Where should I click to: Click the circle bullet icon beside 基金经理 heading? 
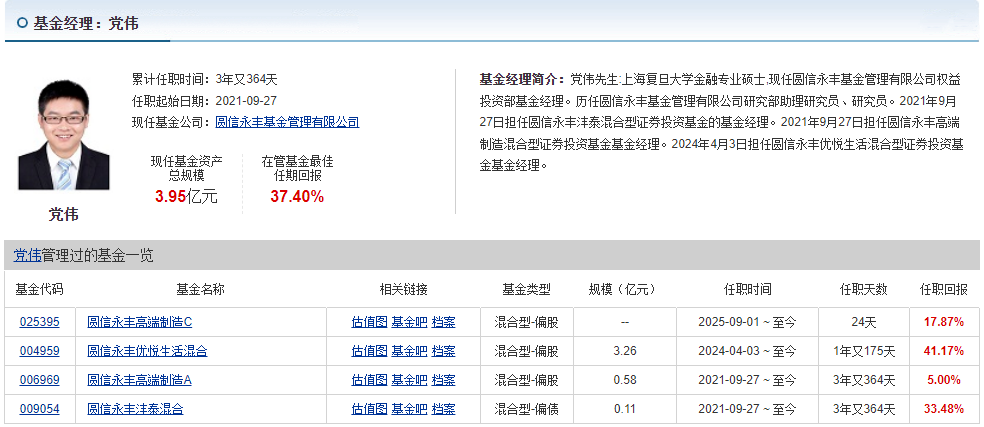click(23, 23)
